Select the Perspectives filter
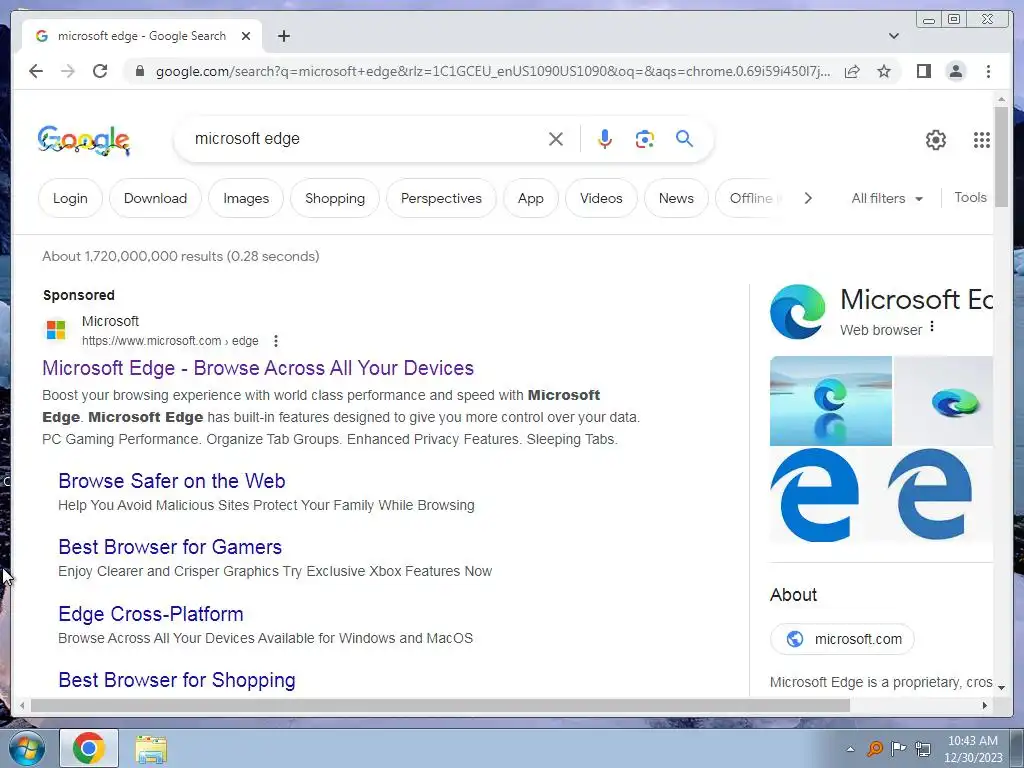Image resolution: width=1024 pixels, height=768 pixels. click(441, 199)
